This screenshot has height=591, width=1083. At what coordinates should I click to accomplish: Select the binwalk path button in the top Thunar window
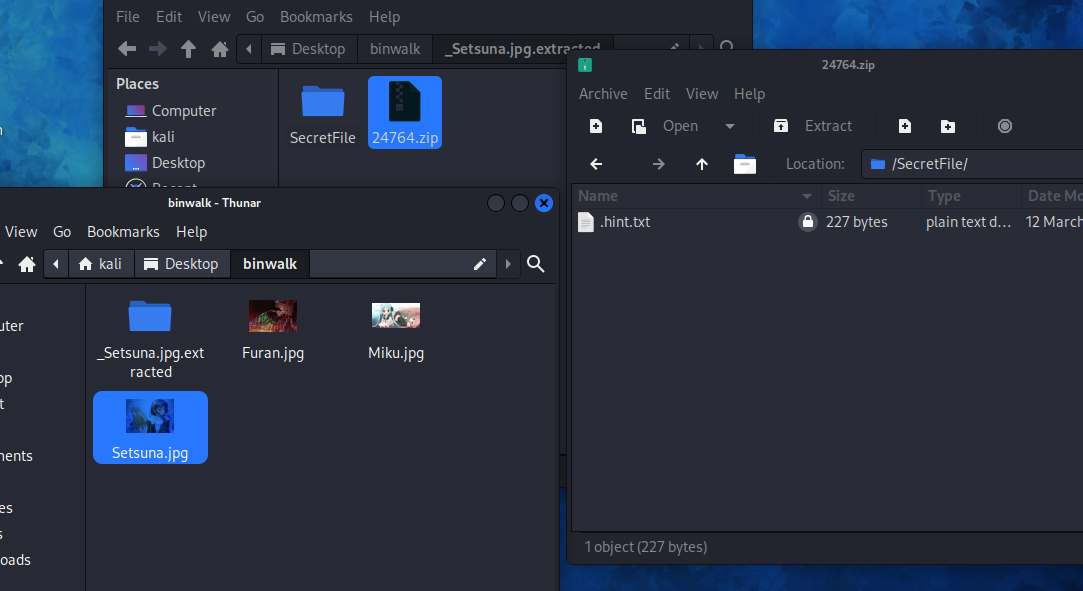(394, 49)
